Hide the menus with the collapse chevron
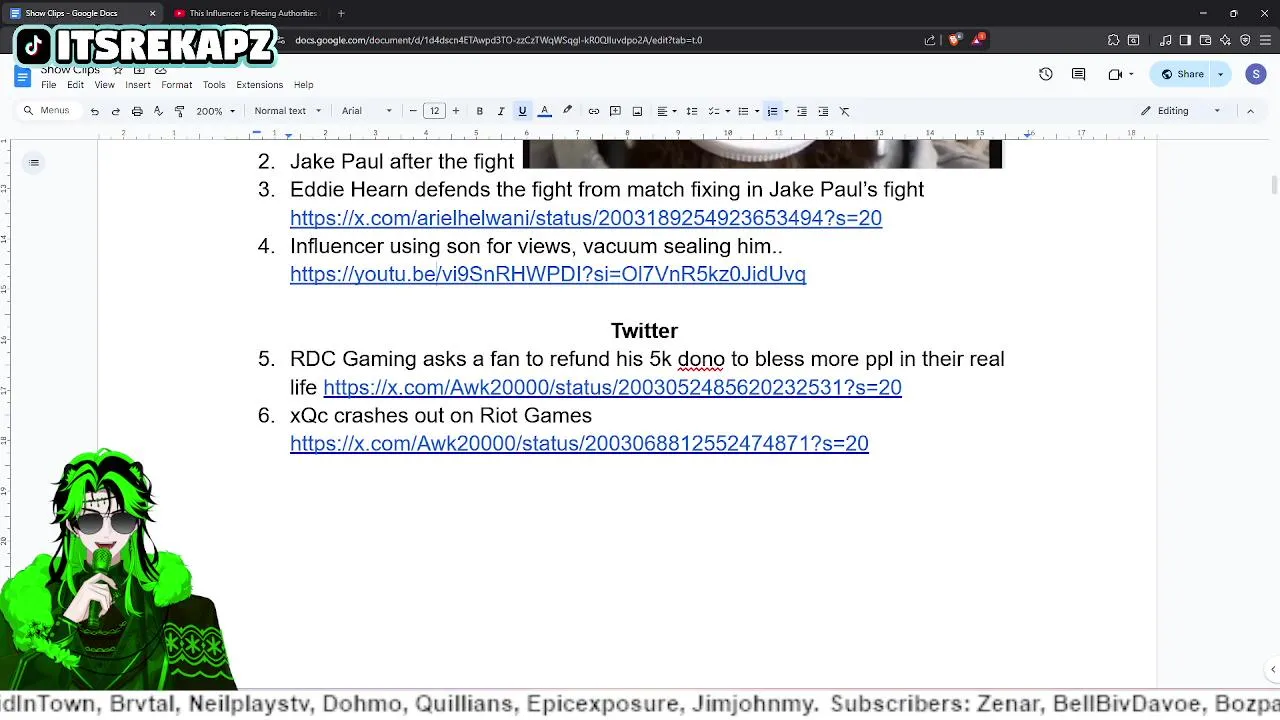1280x720 pixels. coord(1250,111)
